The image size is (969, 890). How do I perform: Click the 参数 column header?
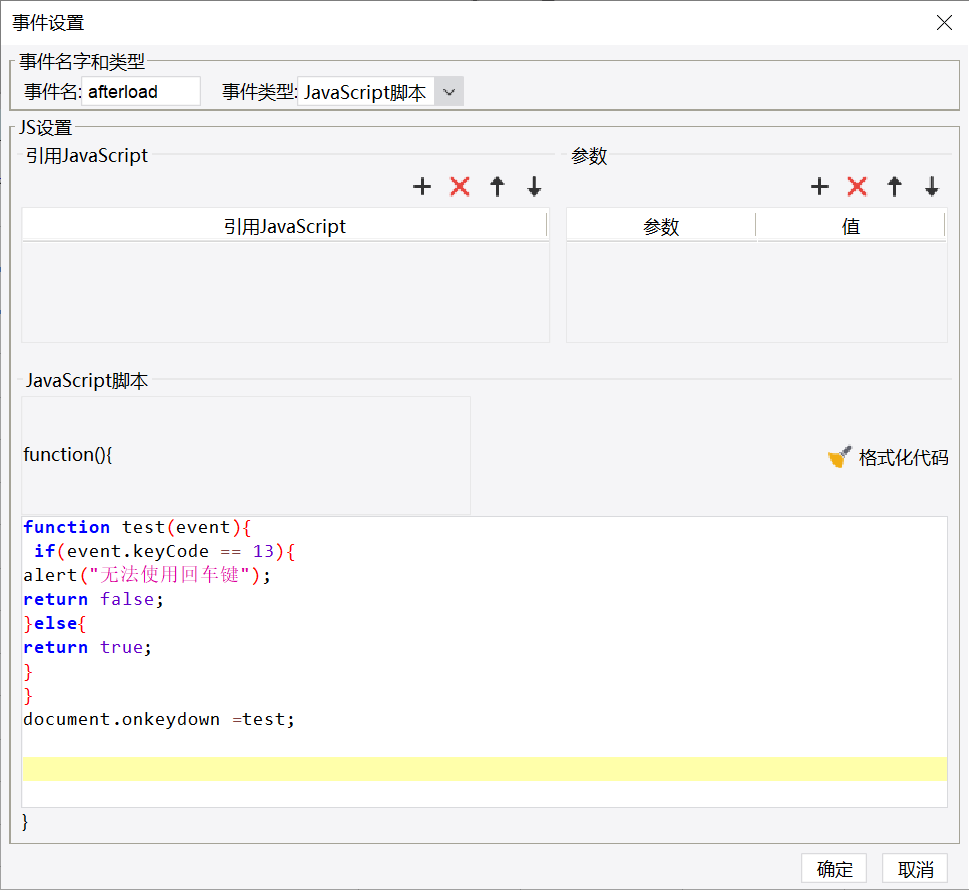[x=661, y=226]
